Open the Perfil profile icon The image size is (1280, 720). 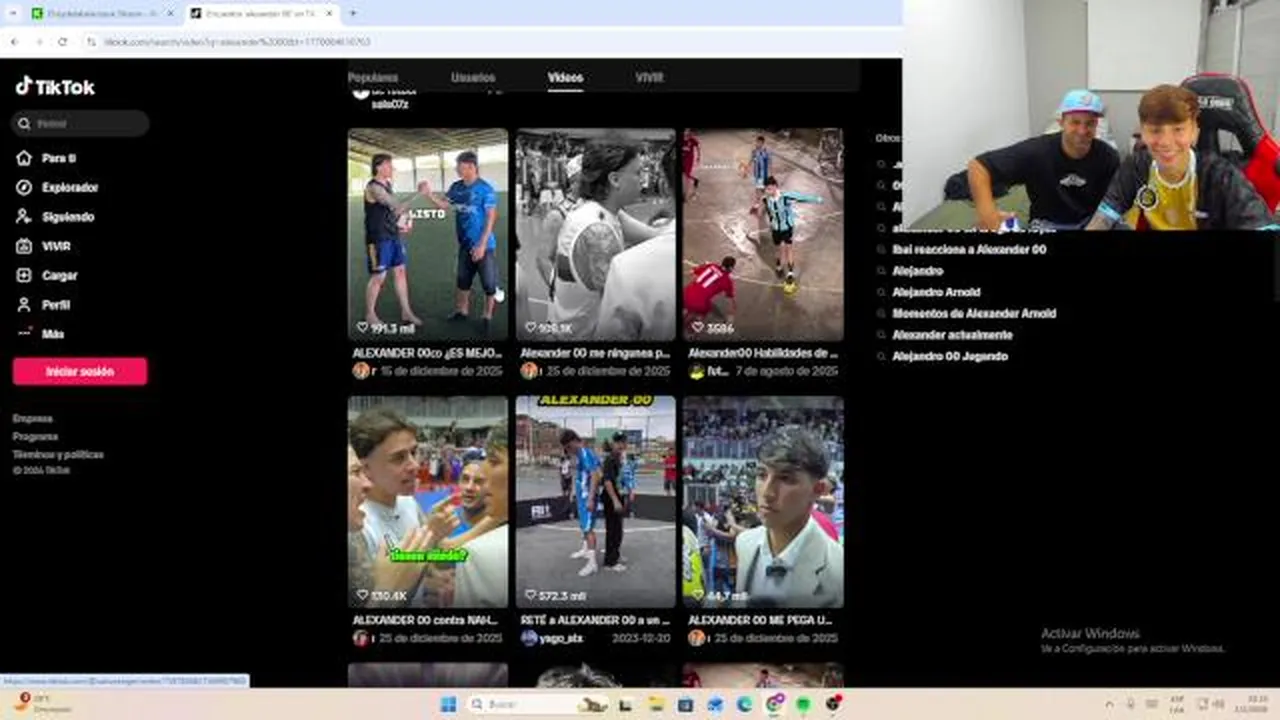[x=24, y=305]
